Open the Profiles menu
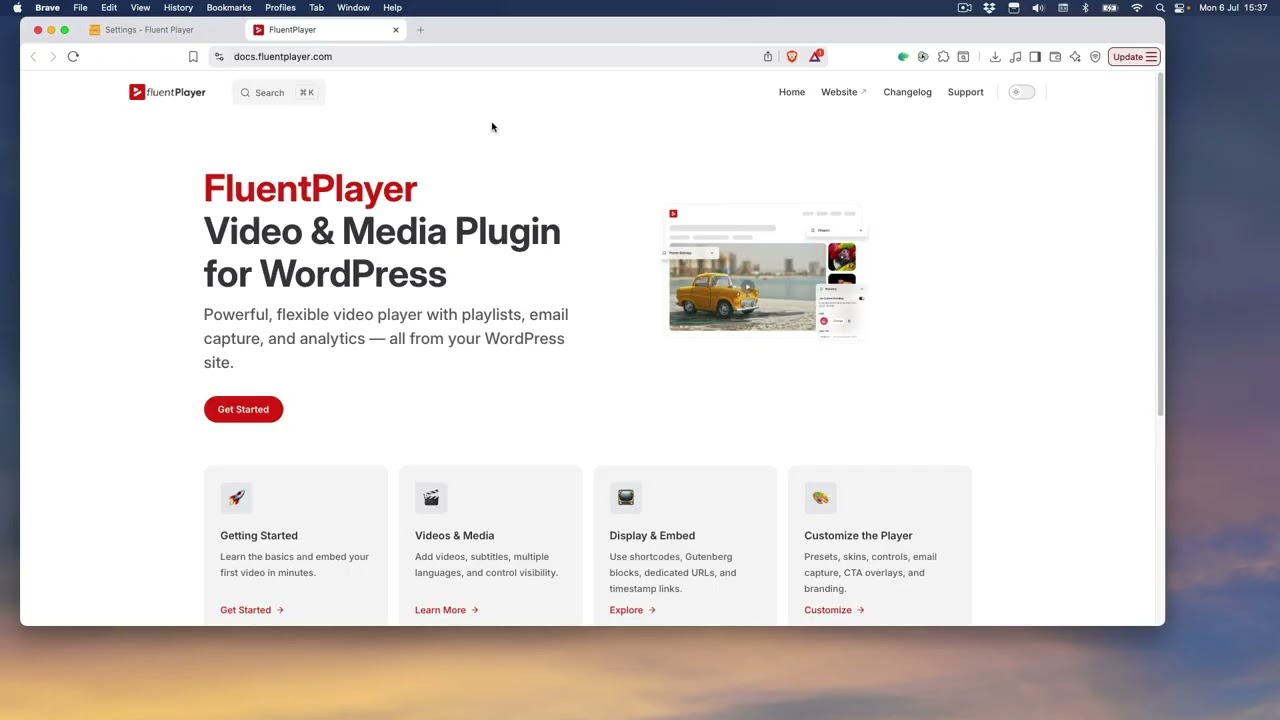This screenshot has width=1280, height=720. 280,8
